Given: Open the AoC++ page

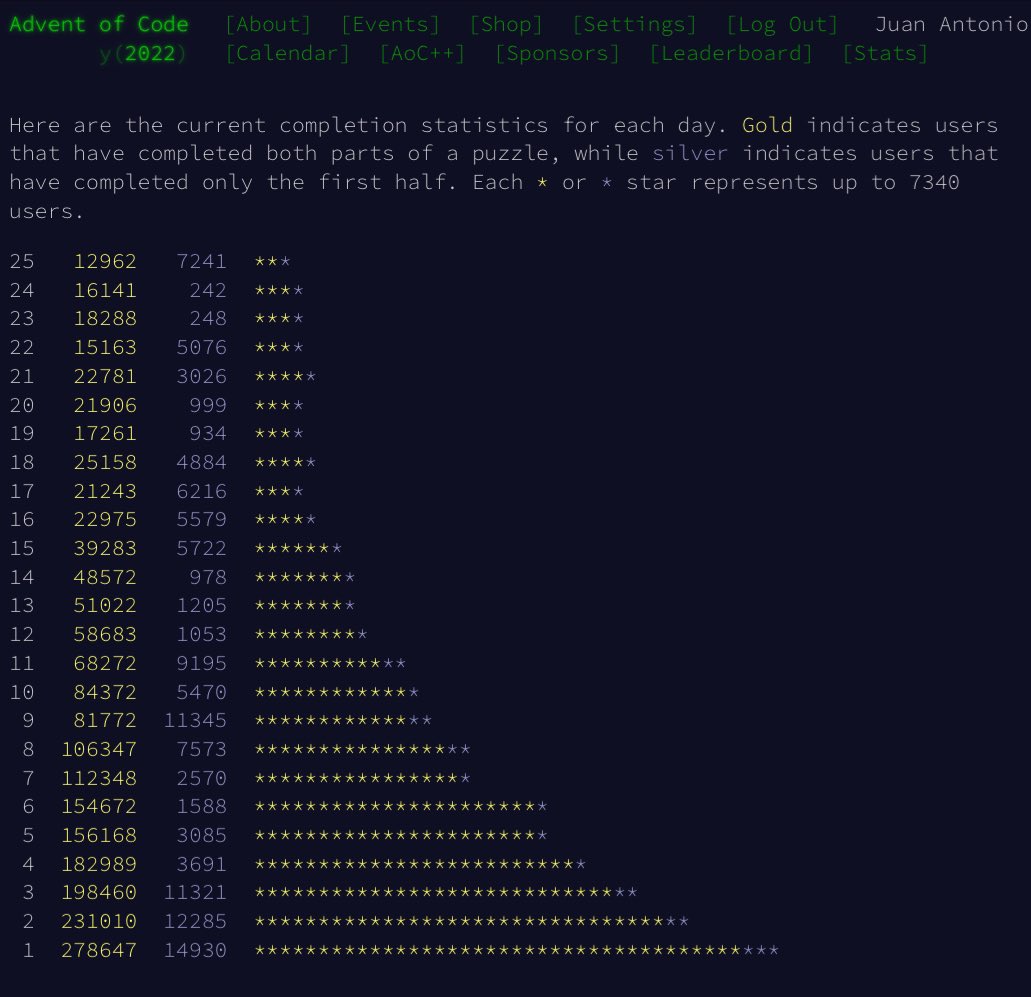Looking at the screenshot, I should (423, 53).
